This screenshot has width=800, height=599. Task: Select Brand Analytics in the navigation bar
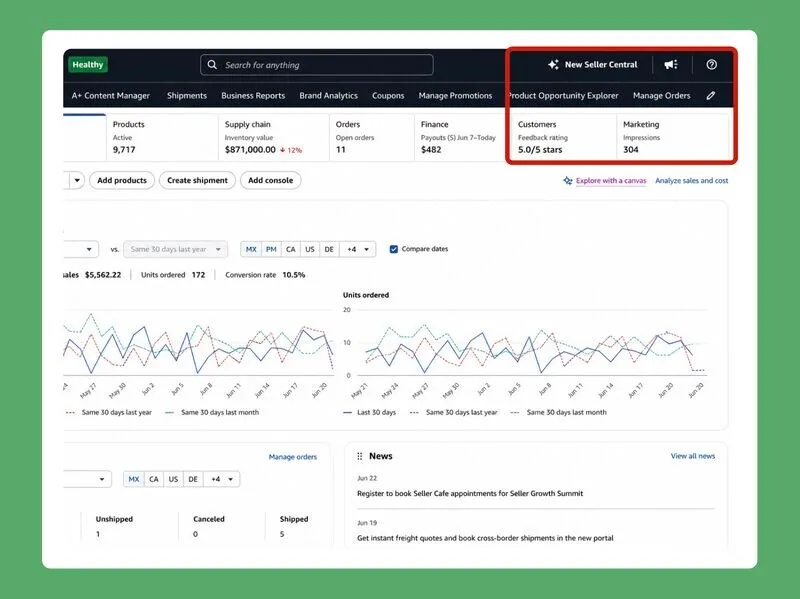click(329, 95)
